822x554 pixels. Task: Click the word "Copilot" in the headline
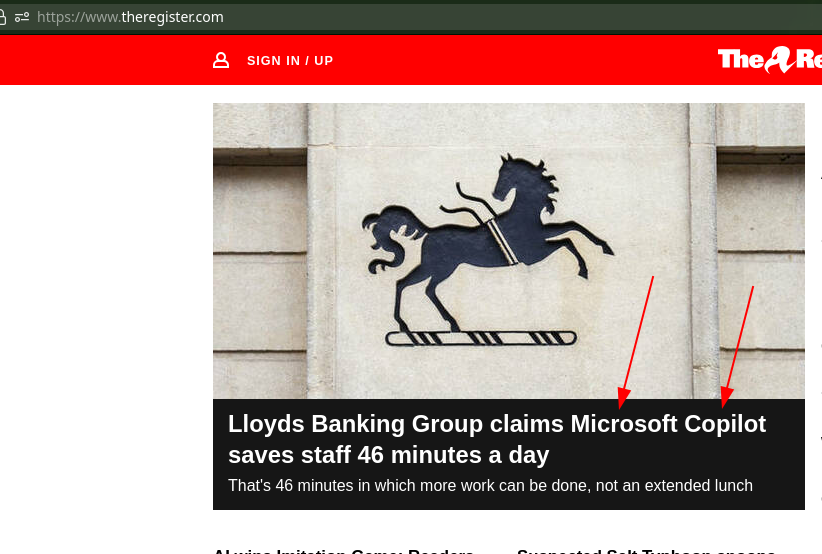coord(725,424)
